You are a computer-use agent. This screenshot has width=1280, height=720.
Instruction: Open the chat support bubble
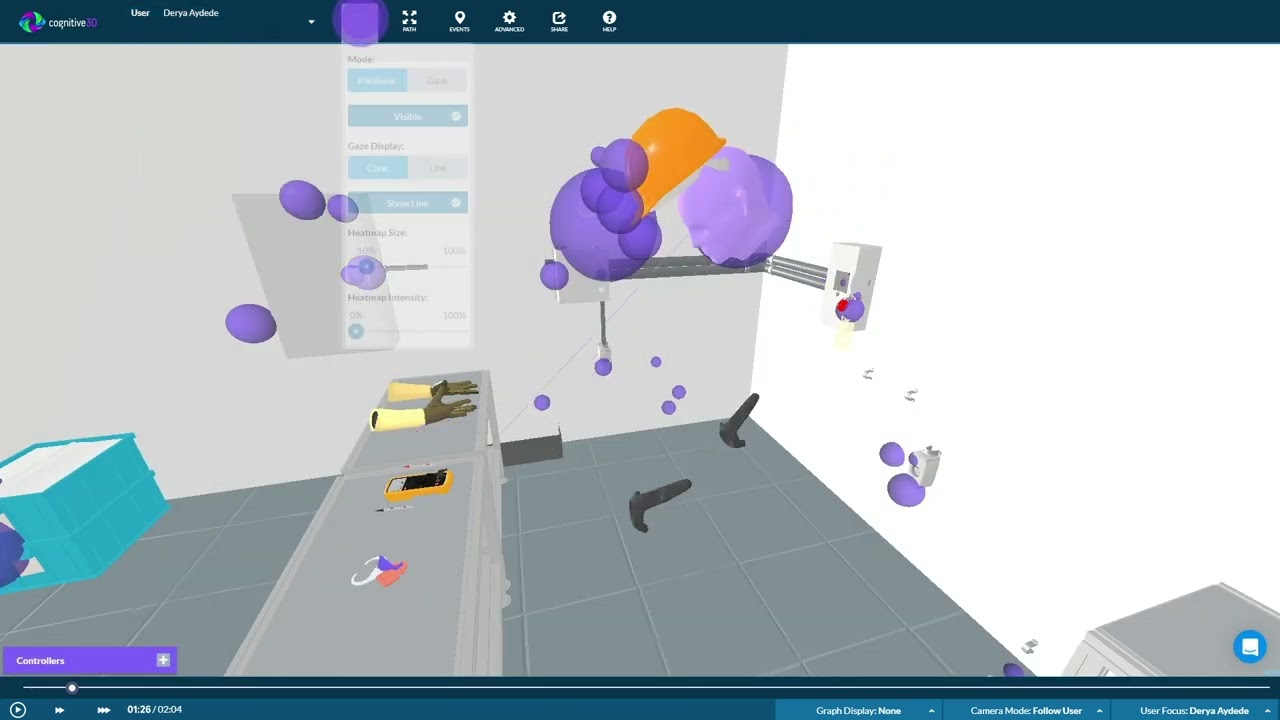pyautogui.click(x=1249, y=647)
